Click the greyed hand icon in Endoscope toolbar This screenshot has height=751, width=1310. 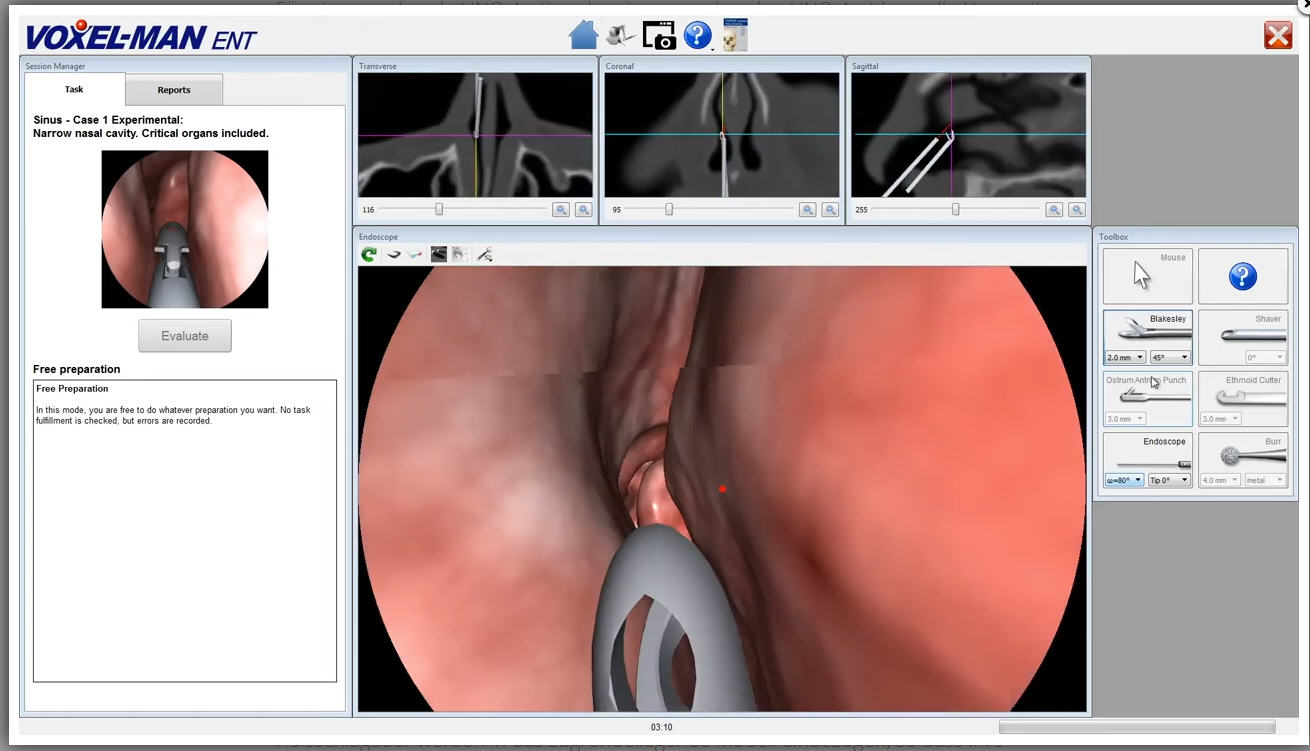[460, 255]
